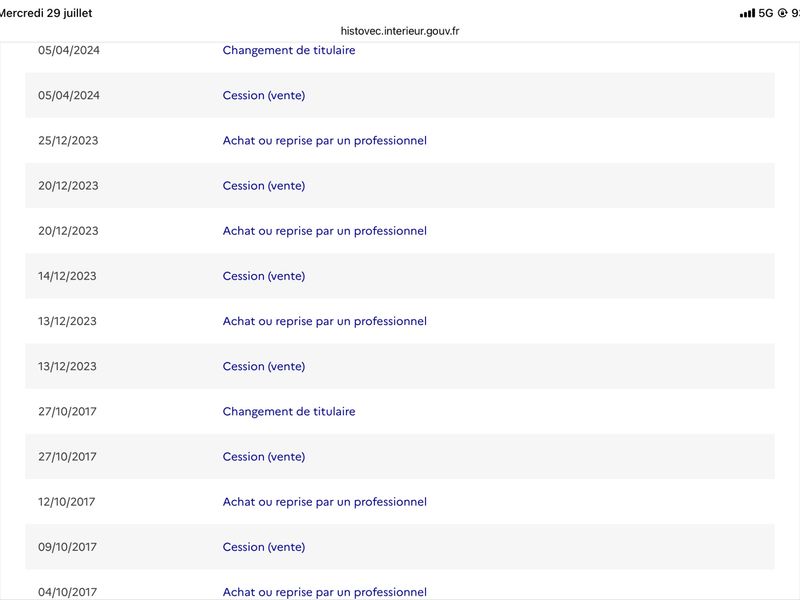800x600 pixels.
Task: Select Achat ou reprise par un professionnel 12/10/2017
Action: pyautogui.click(x=324, y=502)
